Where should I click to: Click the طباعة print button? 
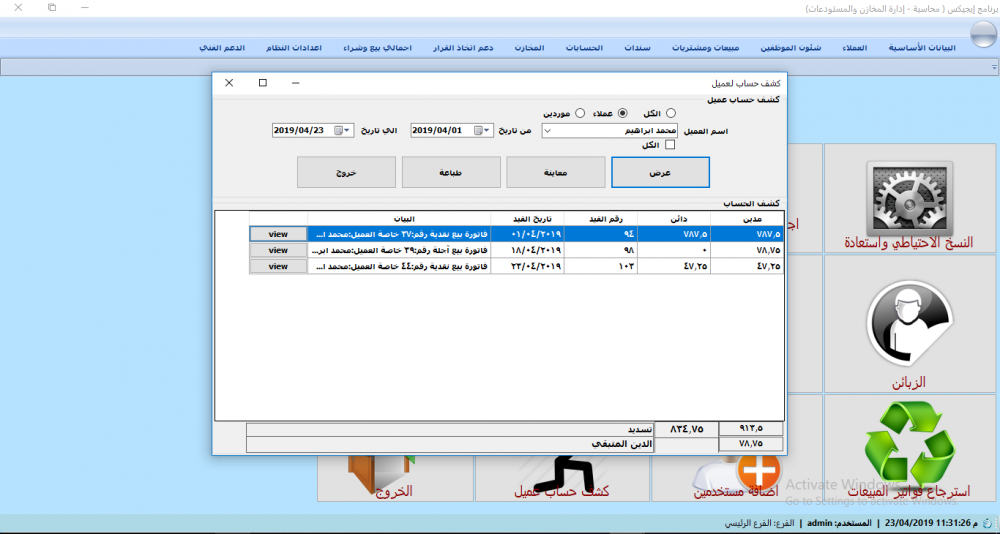point(451,172)
